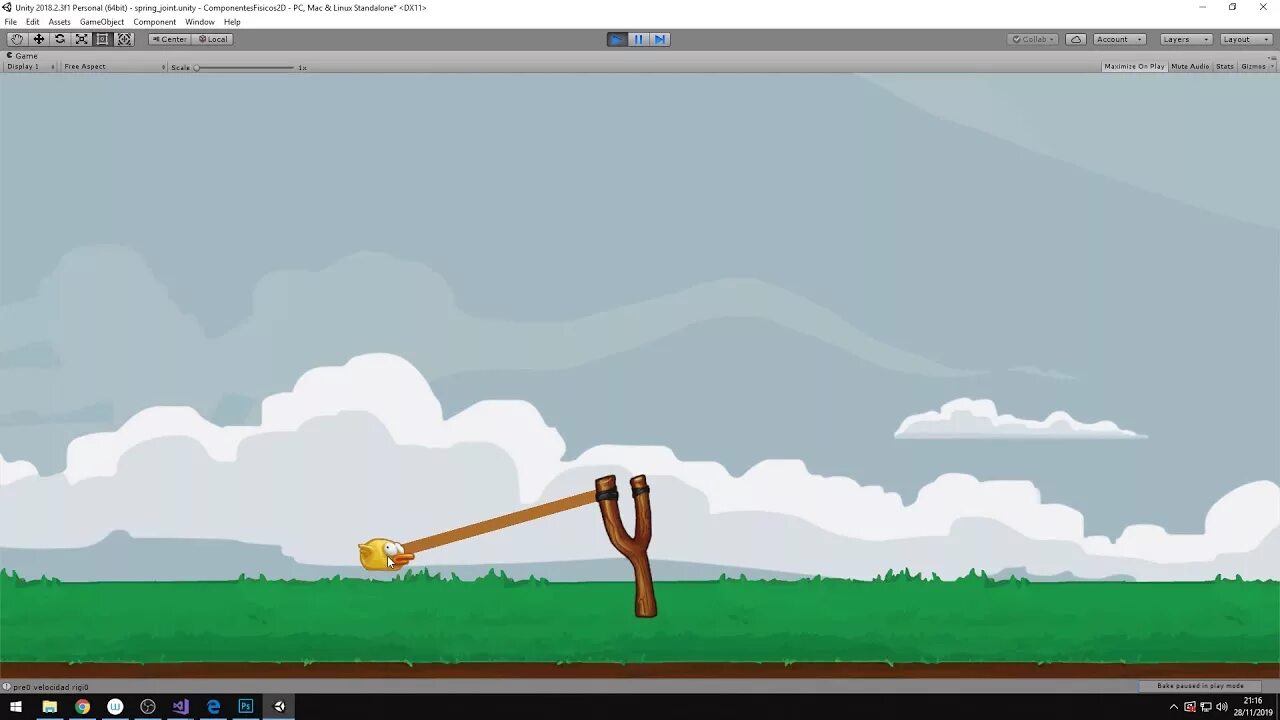Show hidden system tray icons
The width and height of the screenshot is (1280, 720).
[1174, 707]
